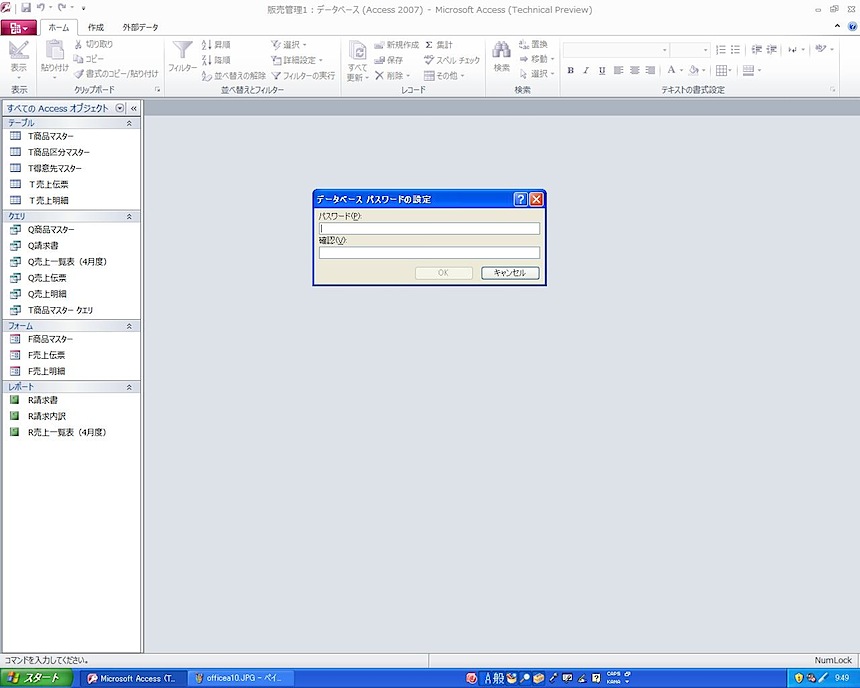This screenshot has height=688, width=860.
Task: Open the その他 more dropdown
Action: [x=444, y=75]
